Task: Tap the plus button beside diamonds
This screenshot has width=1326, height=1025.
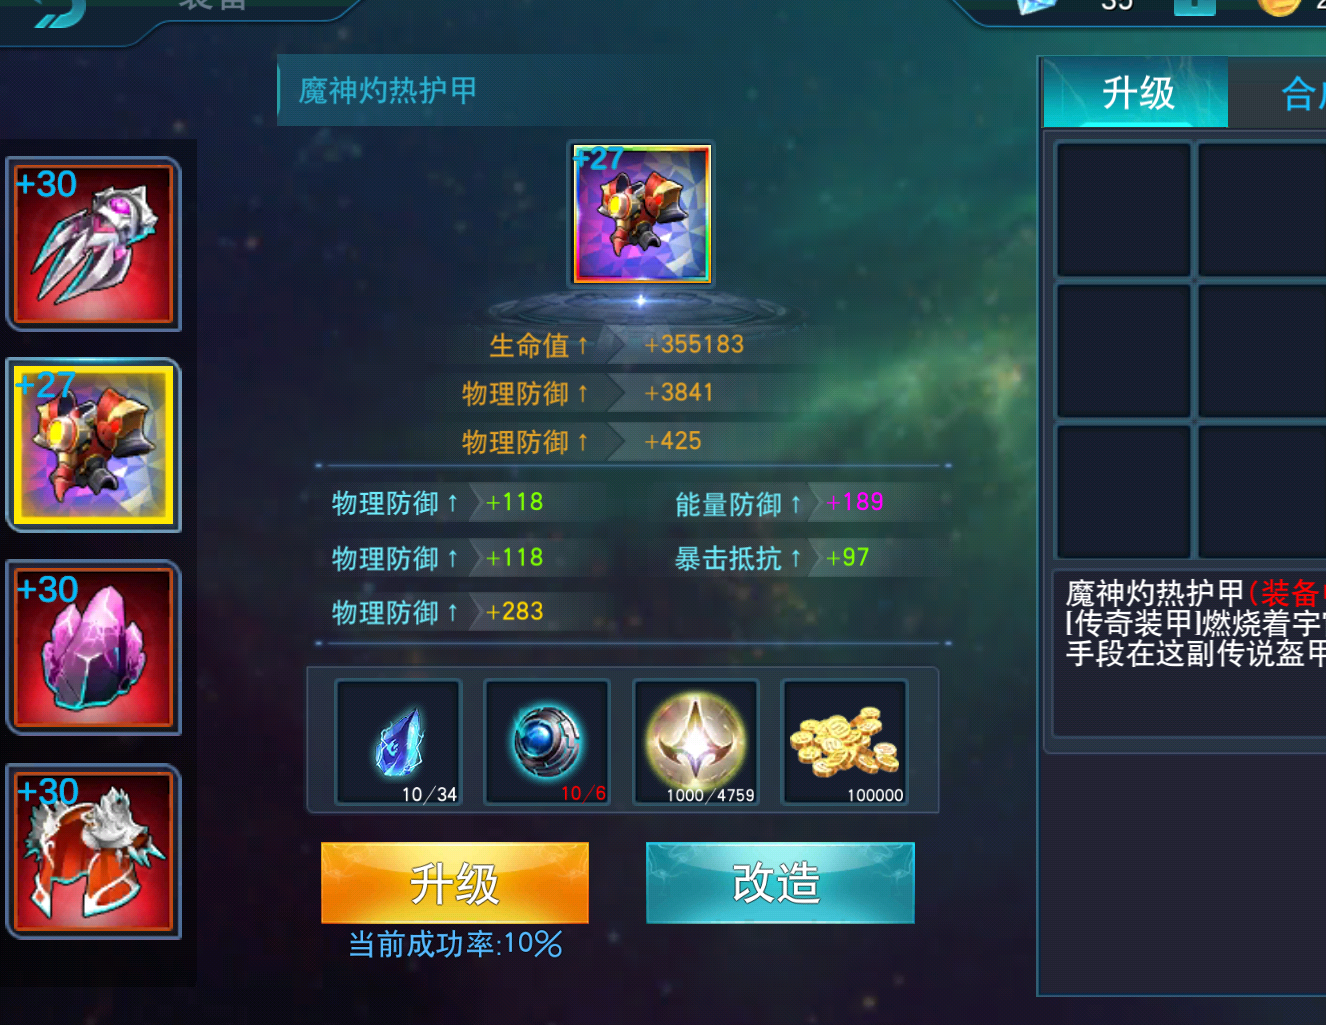Action: pyautogui.click(x=1194, y=5)
